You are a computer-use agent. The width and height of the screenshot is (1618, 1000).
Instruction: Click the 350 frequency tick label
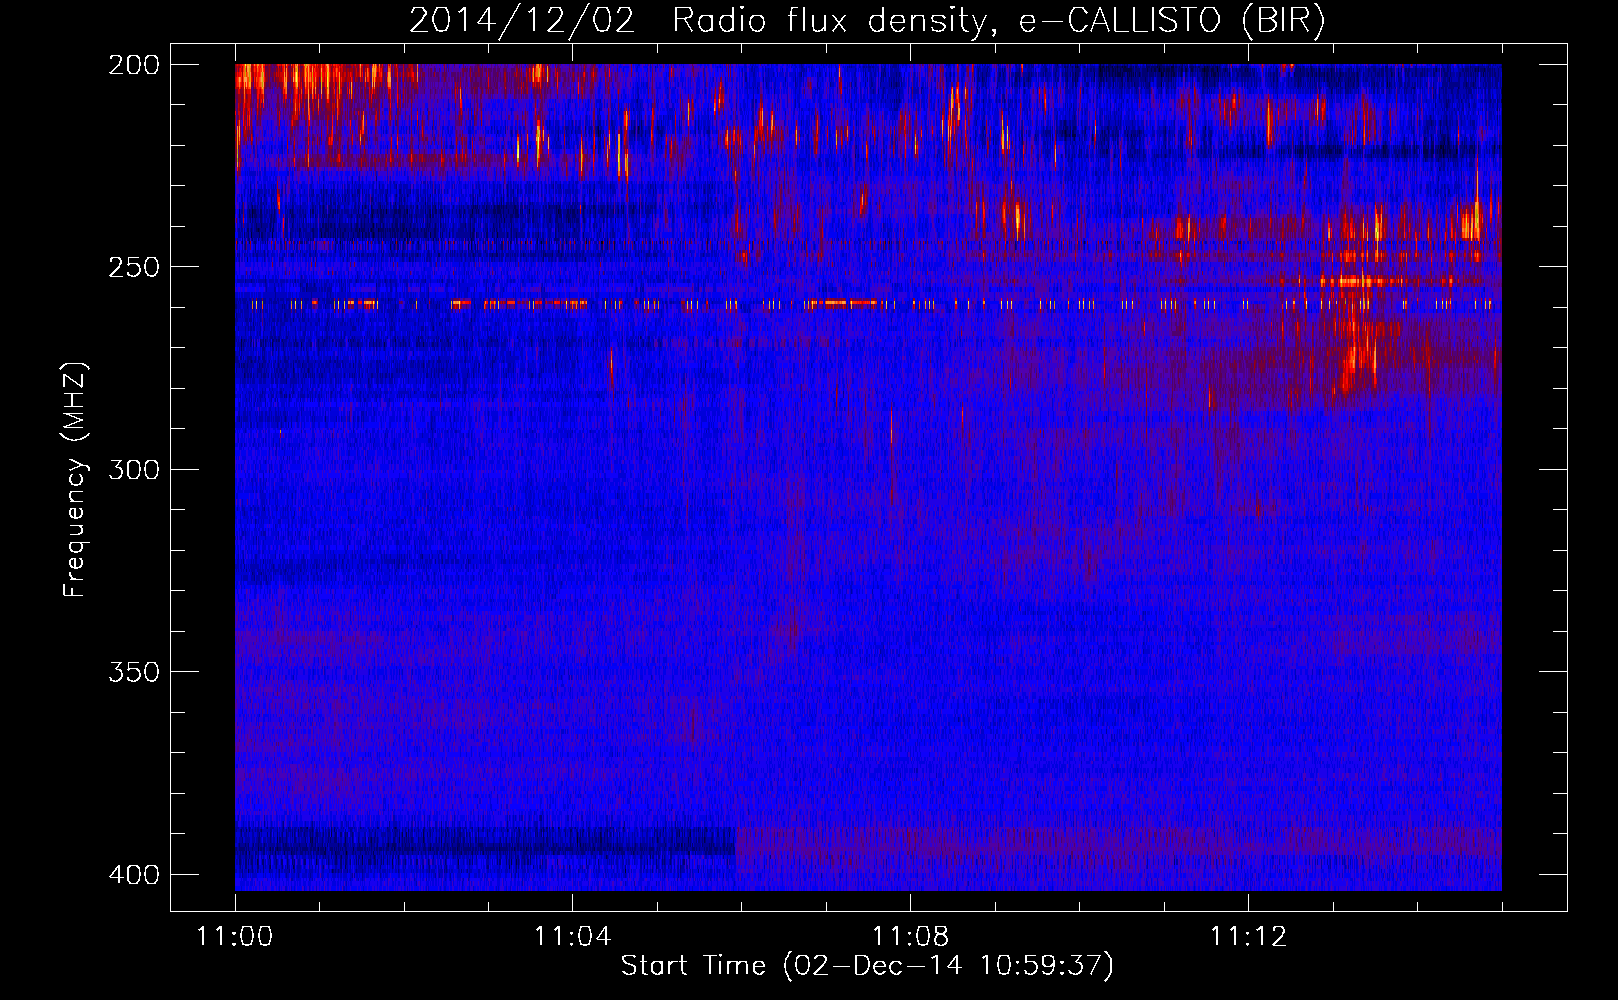click(134, 672)
